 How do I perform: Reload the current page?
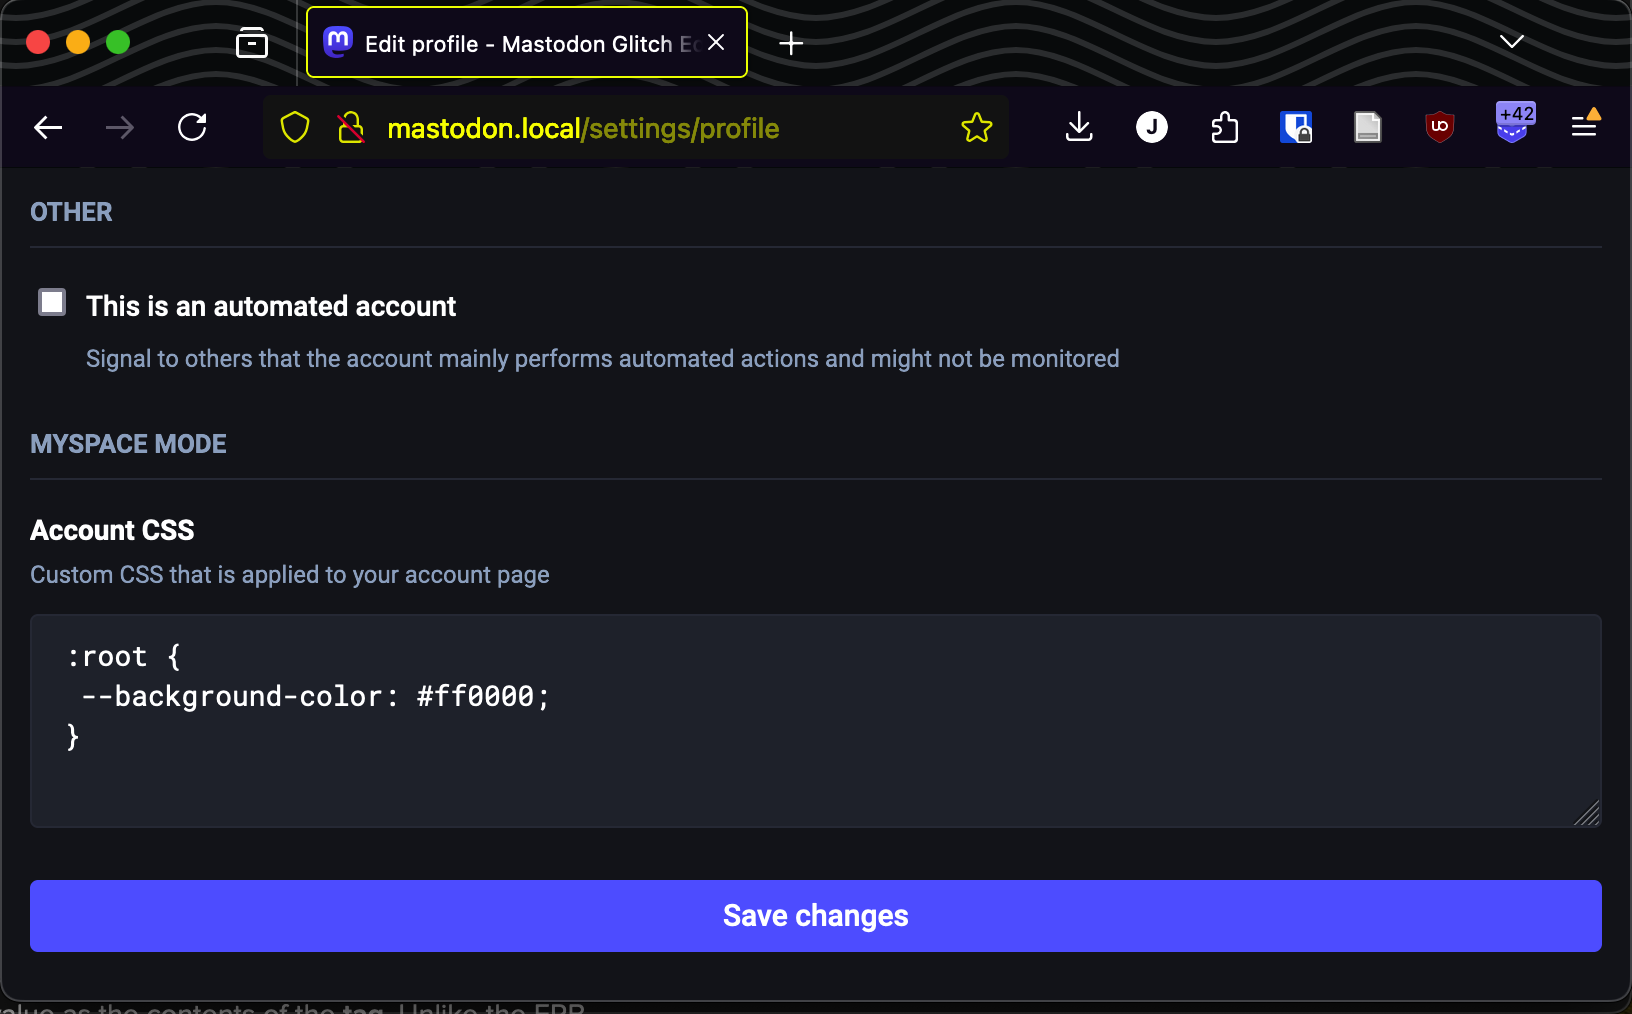(192, 127)
